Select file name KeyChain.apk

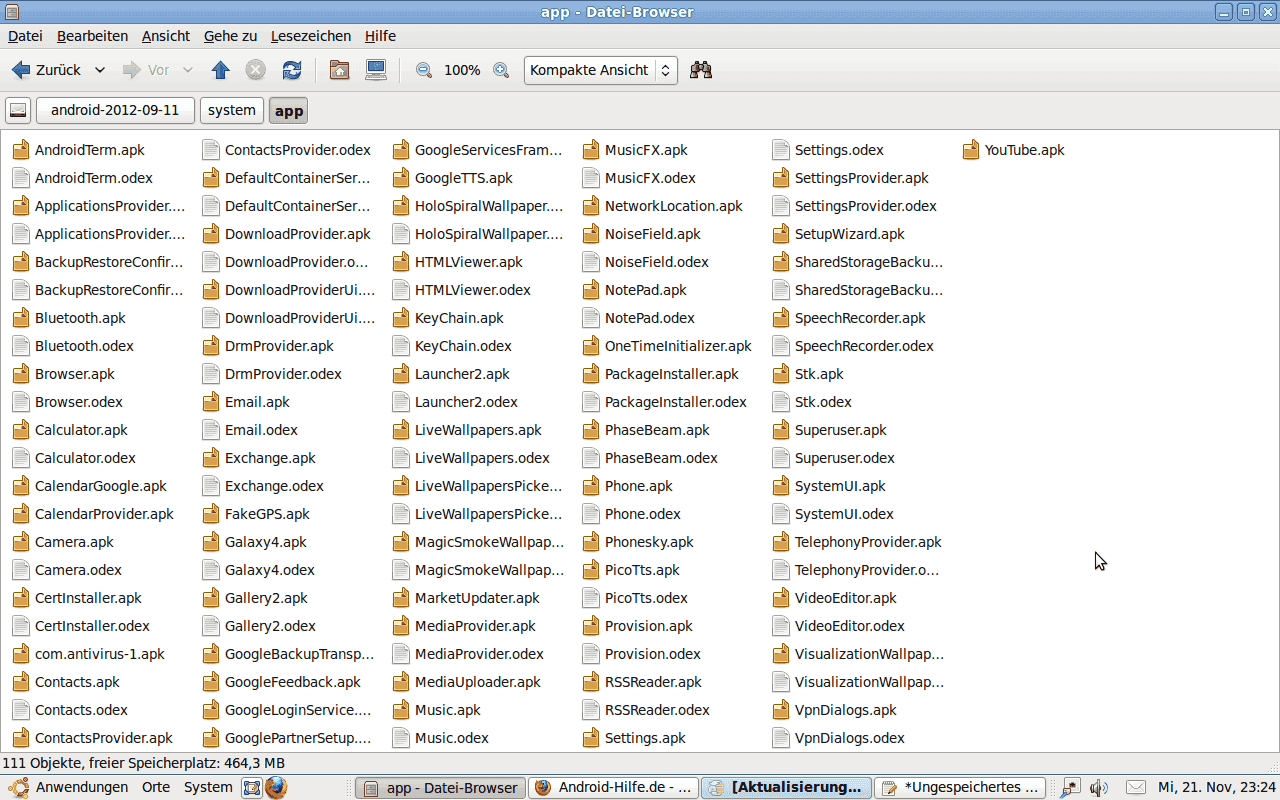459,318
